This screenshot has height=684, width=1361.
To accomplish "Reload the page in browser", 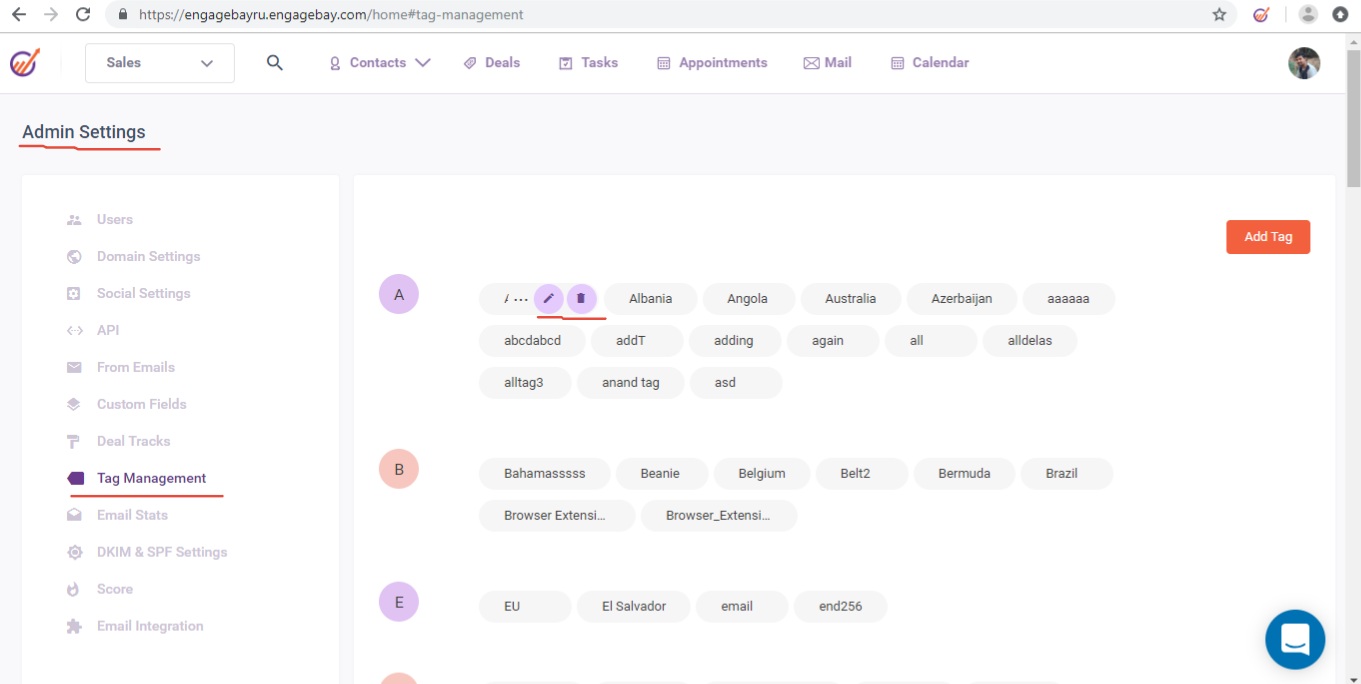I will [x=83, y=15].
